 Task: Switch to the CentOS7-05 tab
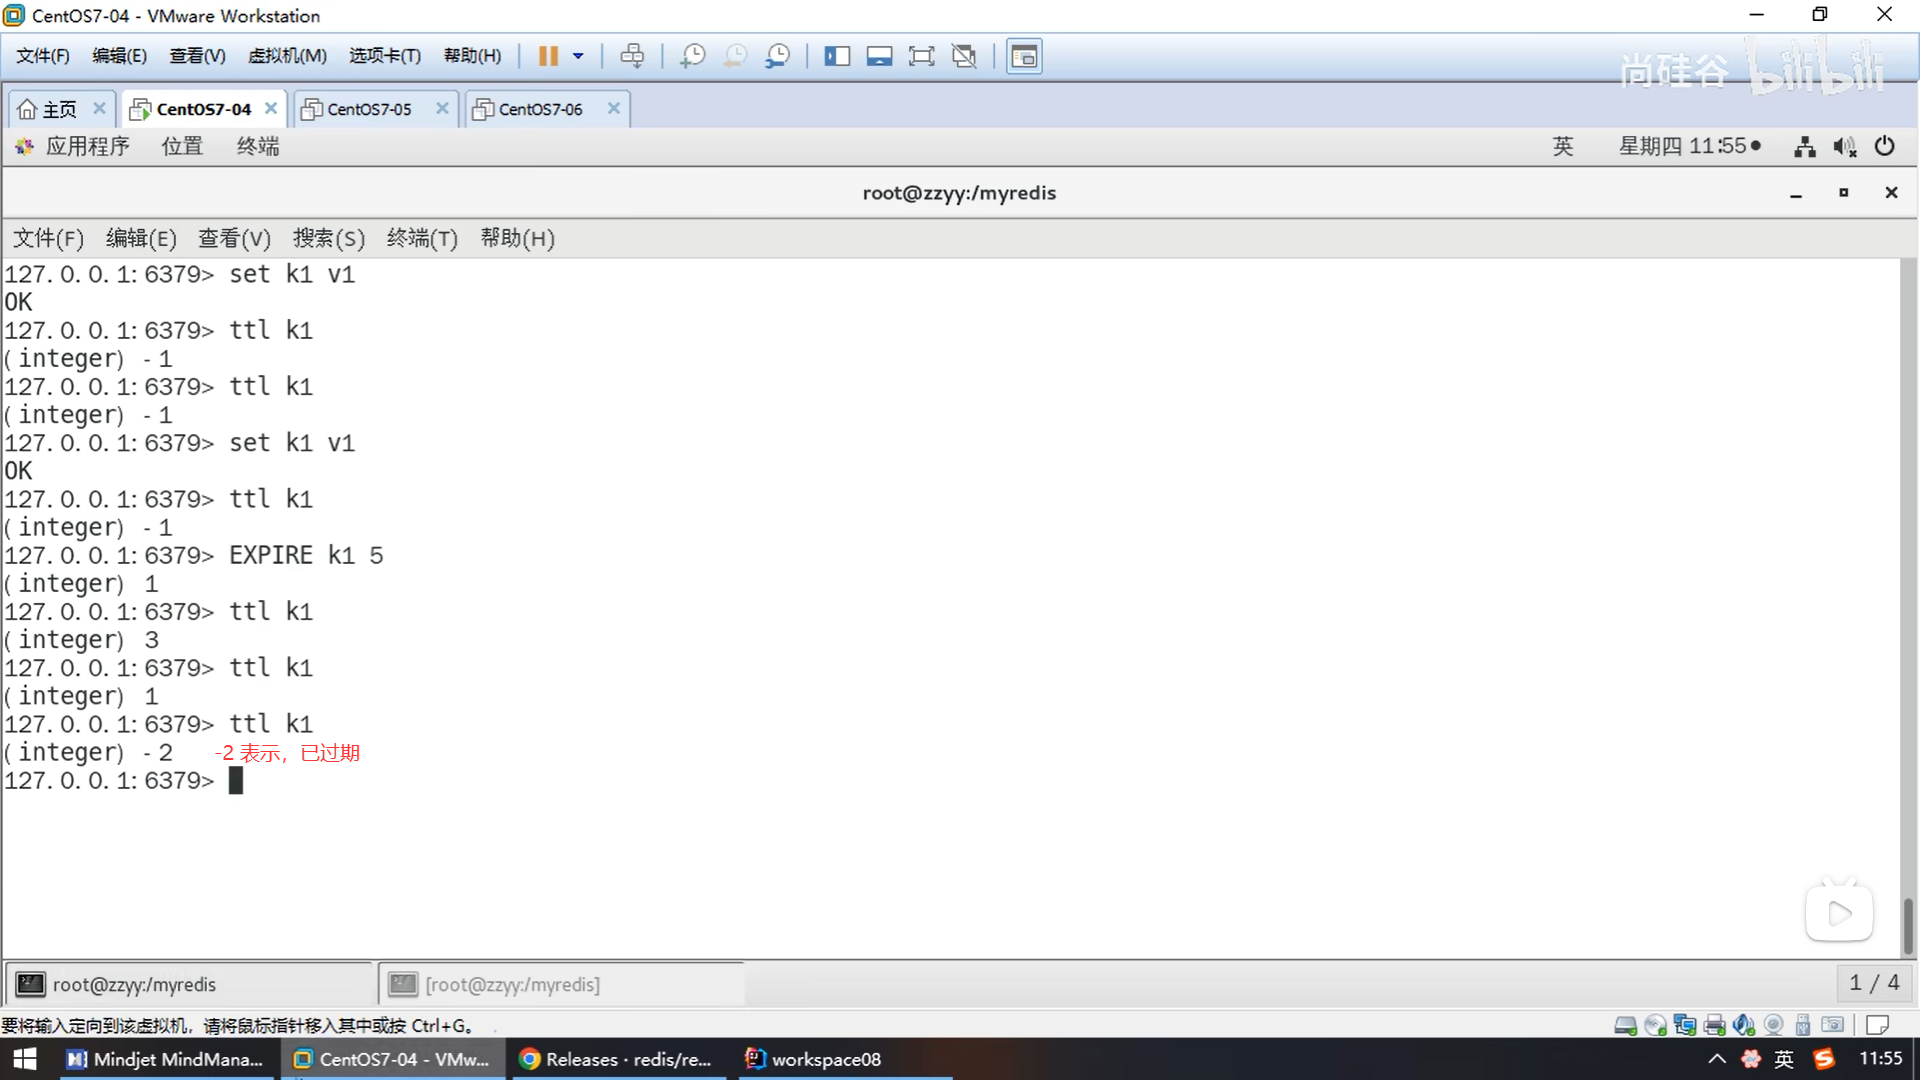(369, 109)
